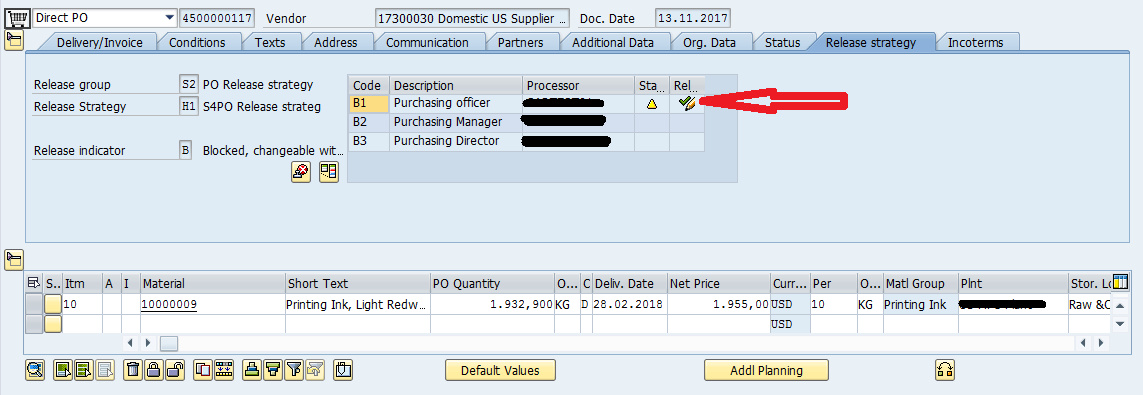
Task: Click the select-all icon in the item table header
Action: click(x=34, y=283)
